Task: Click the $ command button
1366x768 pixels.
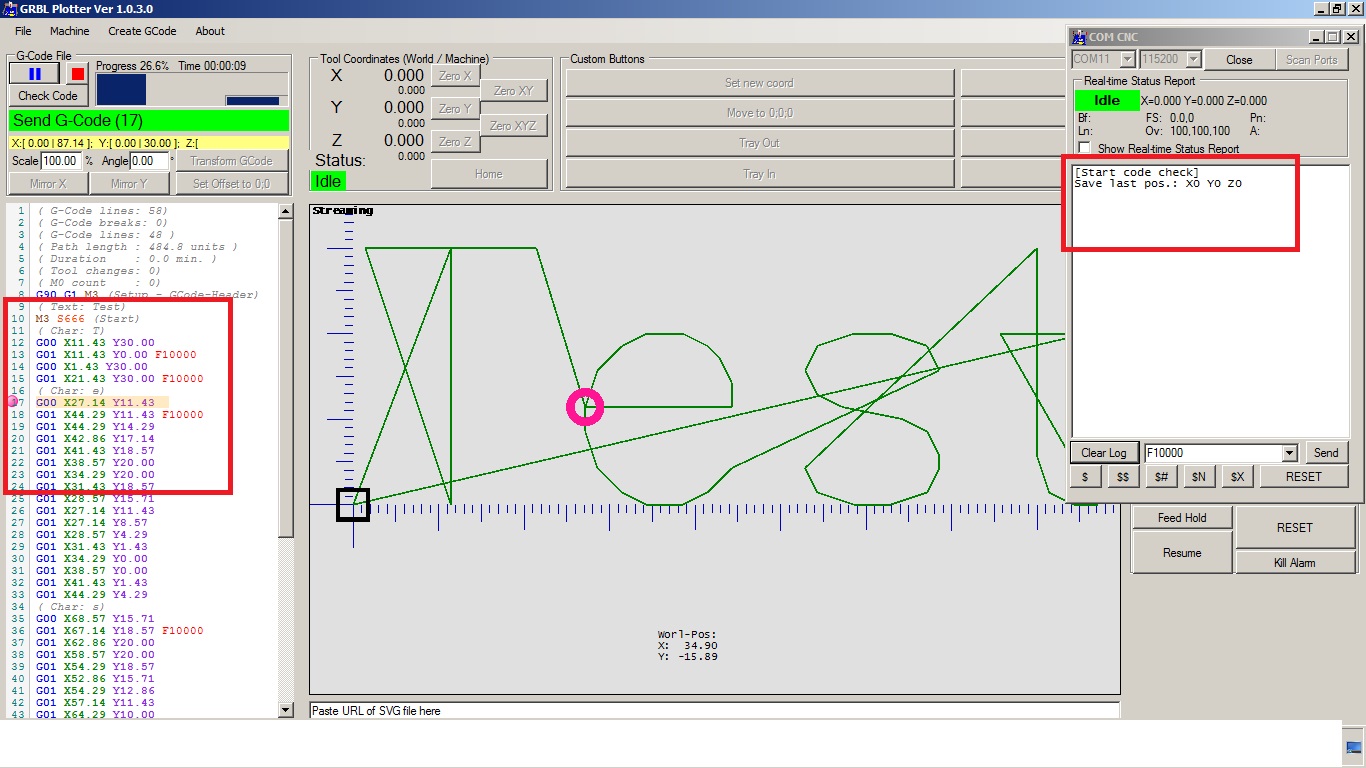Action: click(x=1086, y=477)
